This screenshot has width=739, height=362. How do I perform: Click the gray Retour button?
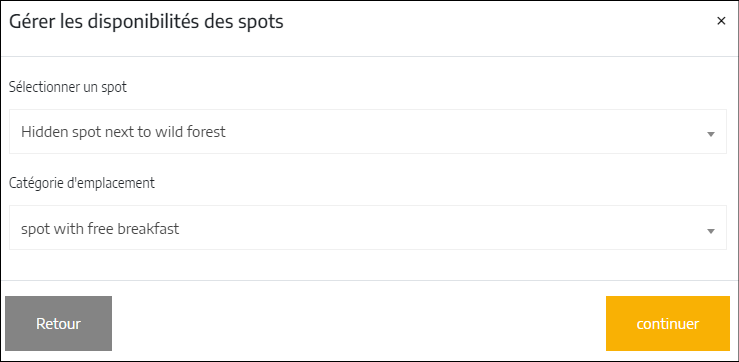pyautogui.click(x=58, y=323)
